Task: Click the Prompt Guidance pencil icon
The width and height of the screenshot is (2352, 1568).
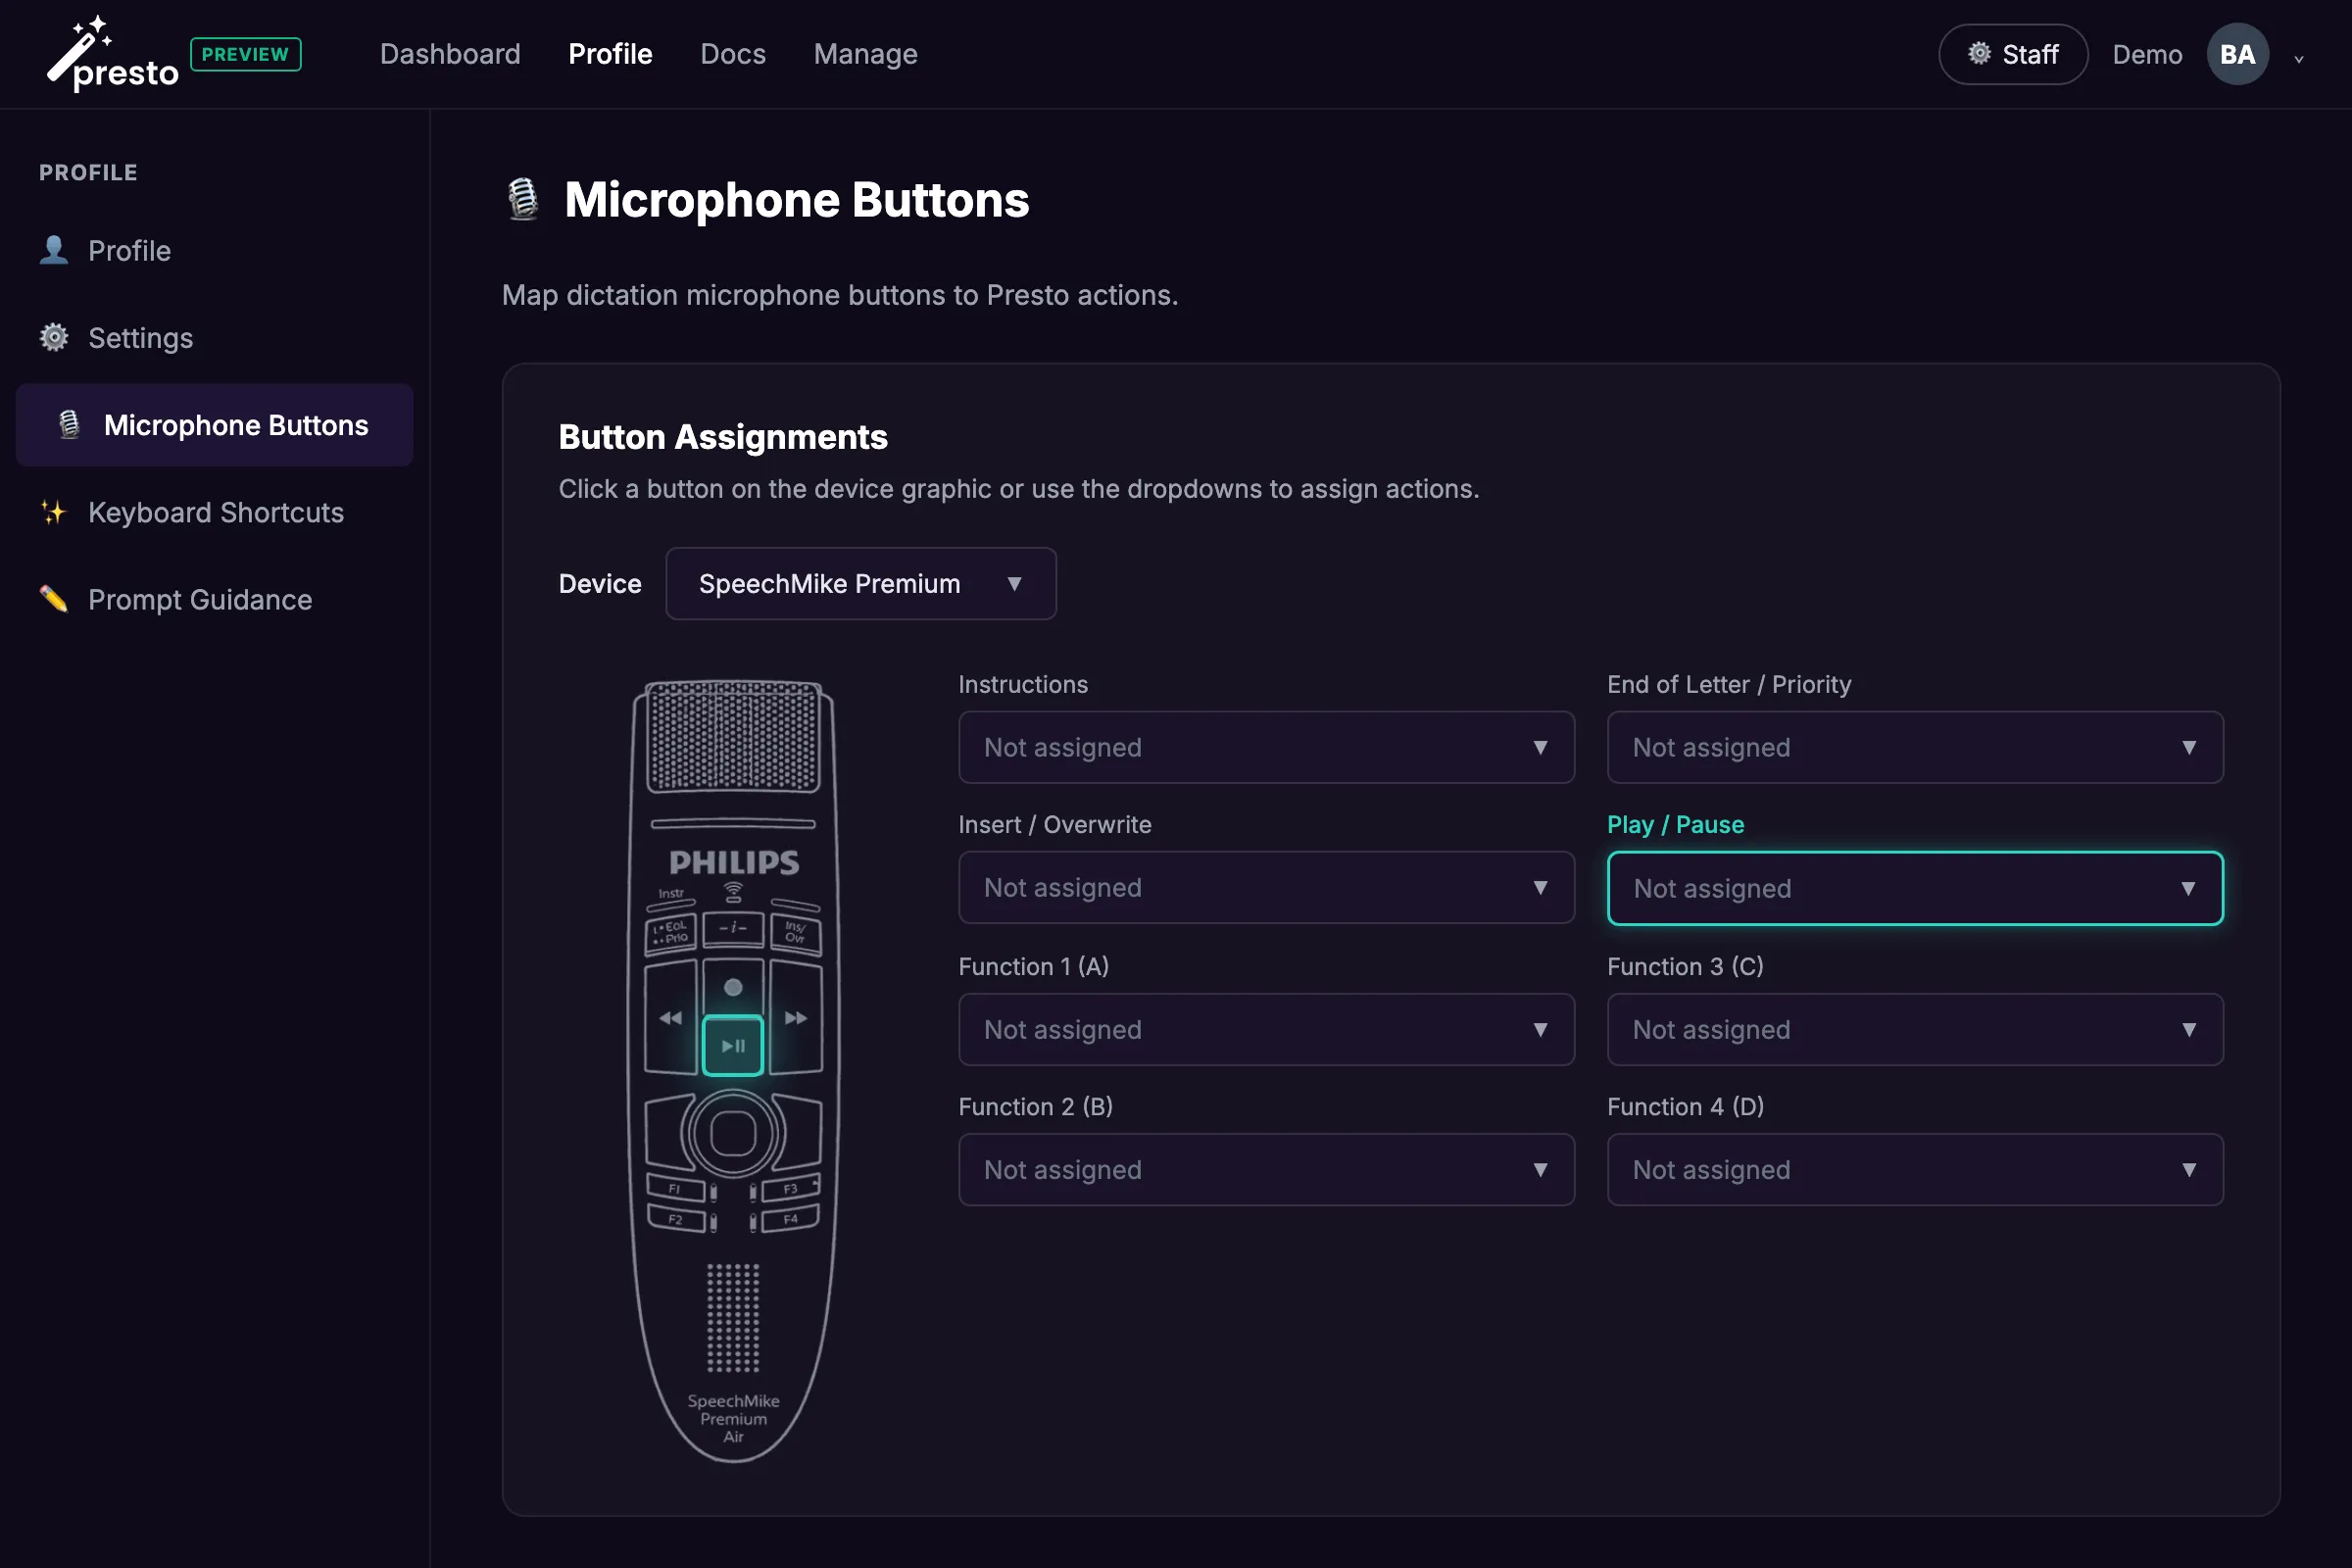Action: [53, 599]
